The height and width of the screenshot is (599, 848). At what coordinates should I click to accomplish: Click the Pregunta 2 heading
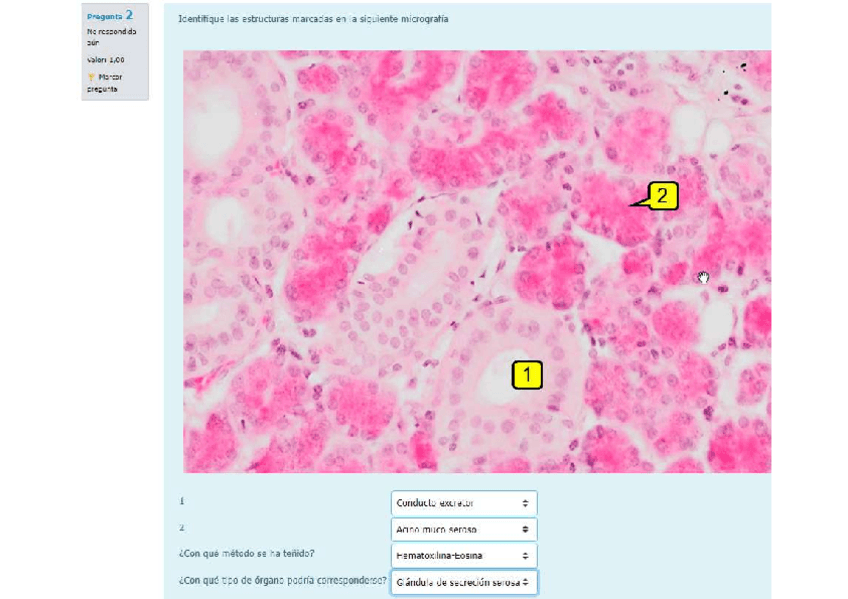click(x=110, y=16)
